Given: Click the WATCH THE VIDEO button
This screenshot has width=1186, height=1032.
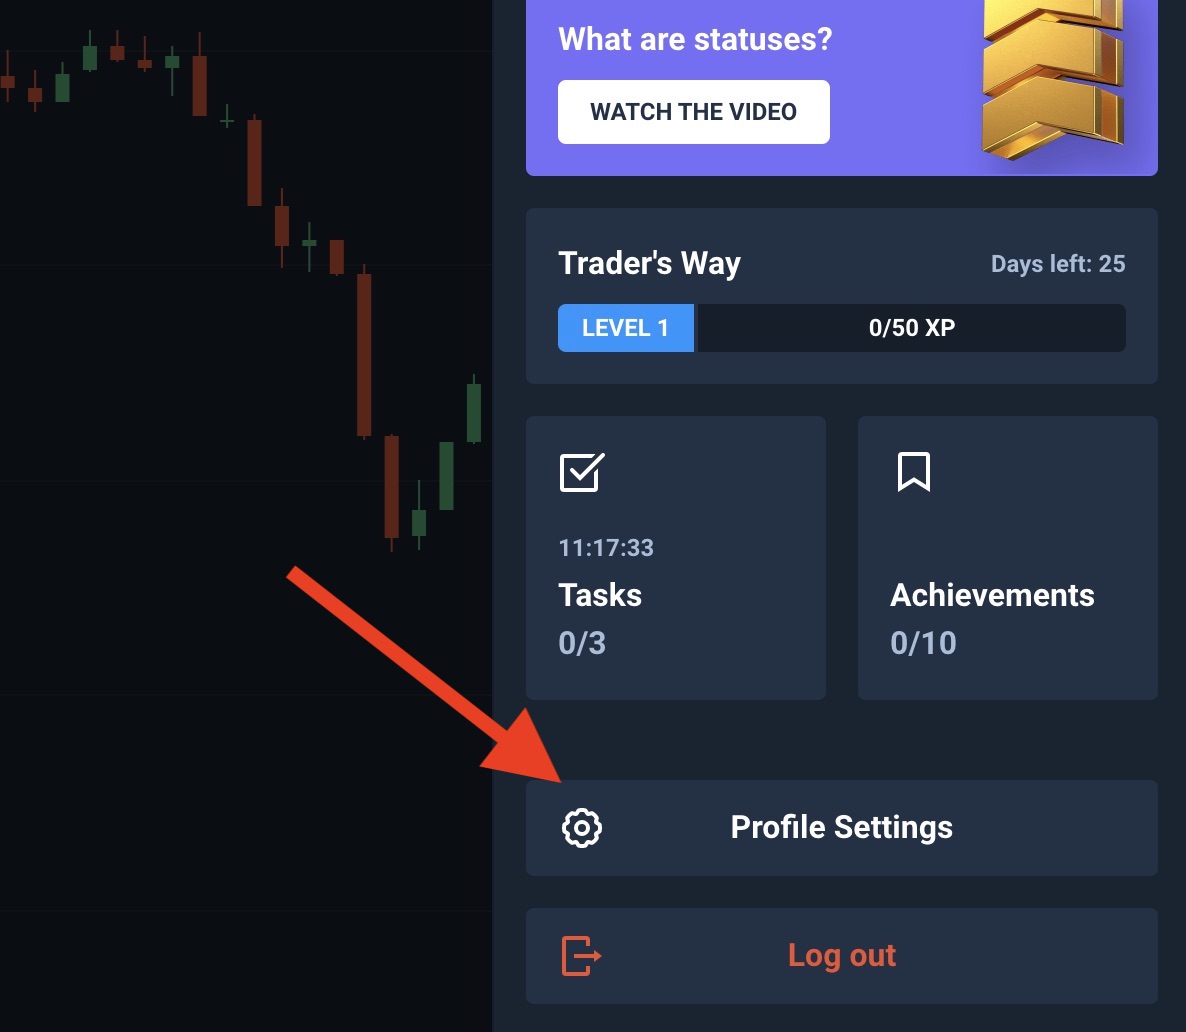Looking at the screenshot, I should [x=693, y=112].
